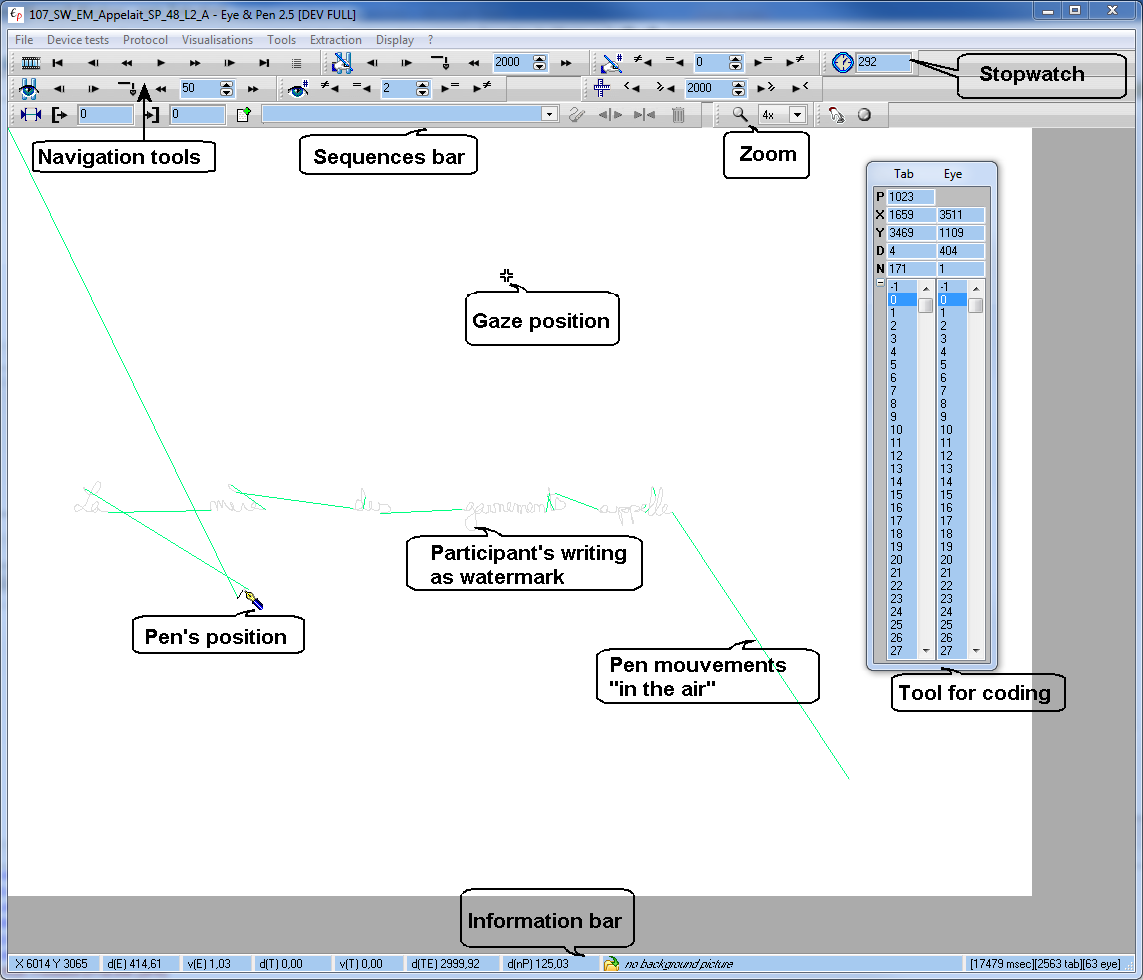Expand the sequences bar dropdown list
Screen dimensions: 1143x980
pos(548,115)
